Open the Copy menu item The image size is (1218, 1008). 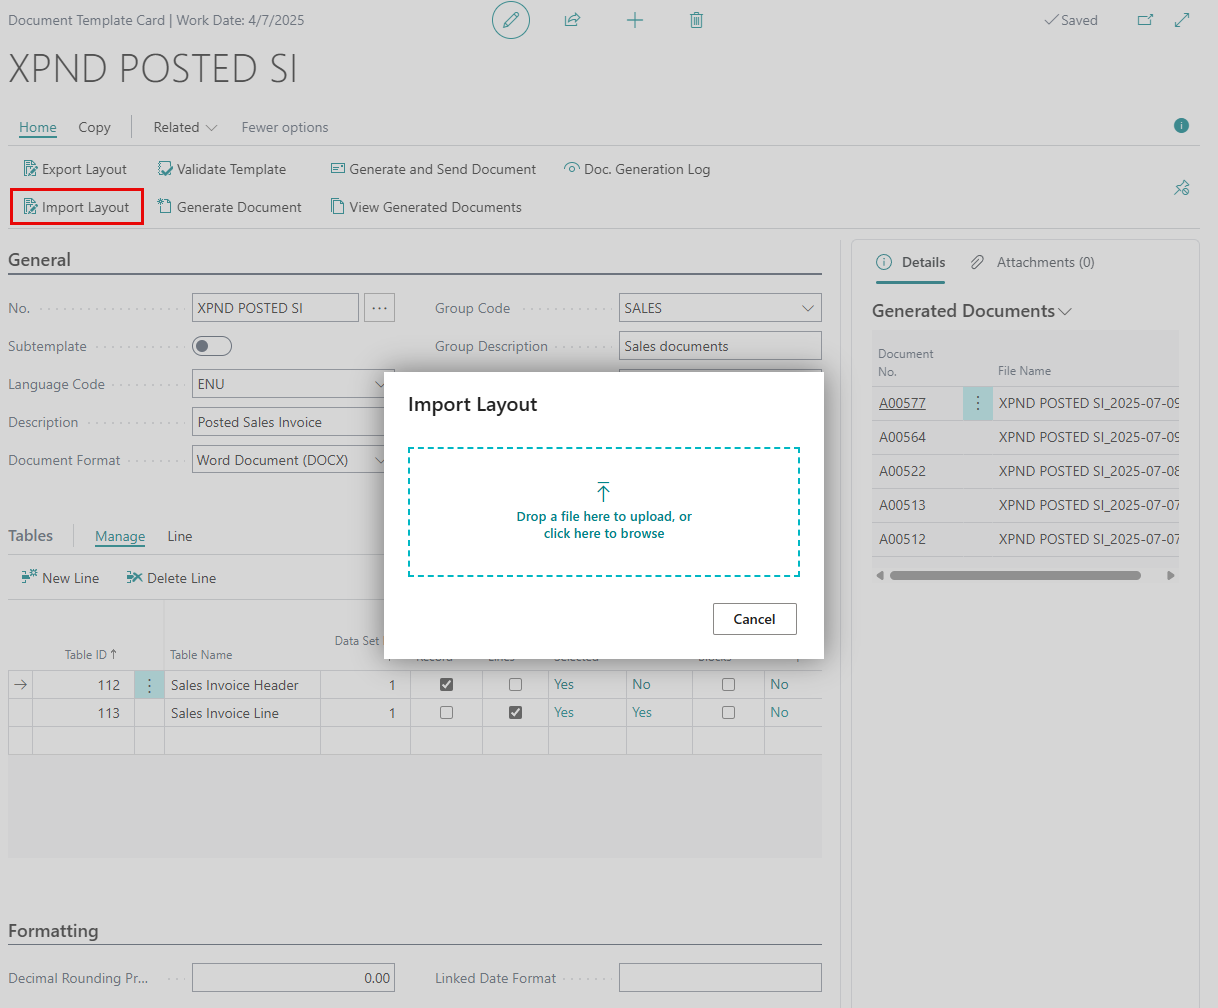point(94,127)
